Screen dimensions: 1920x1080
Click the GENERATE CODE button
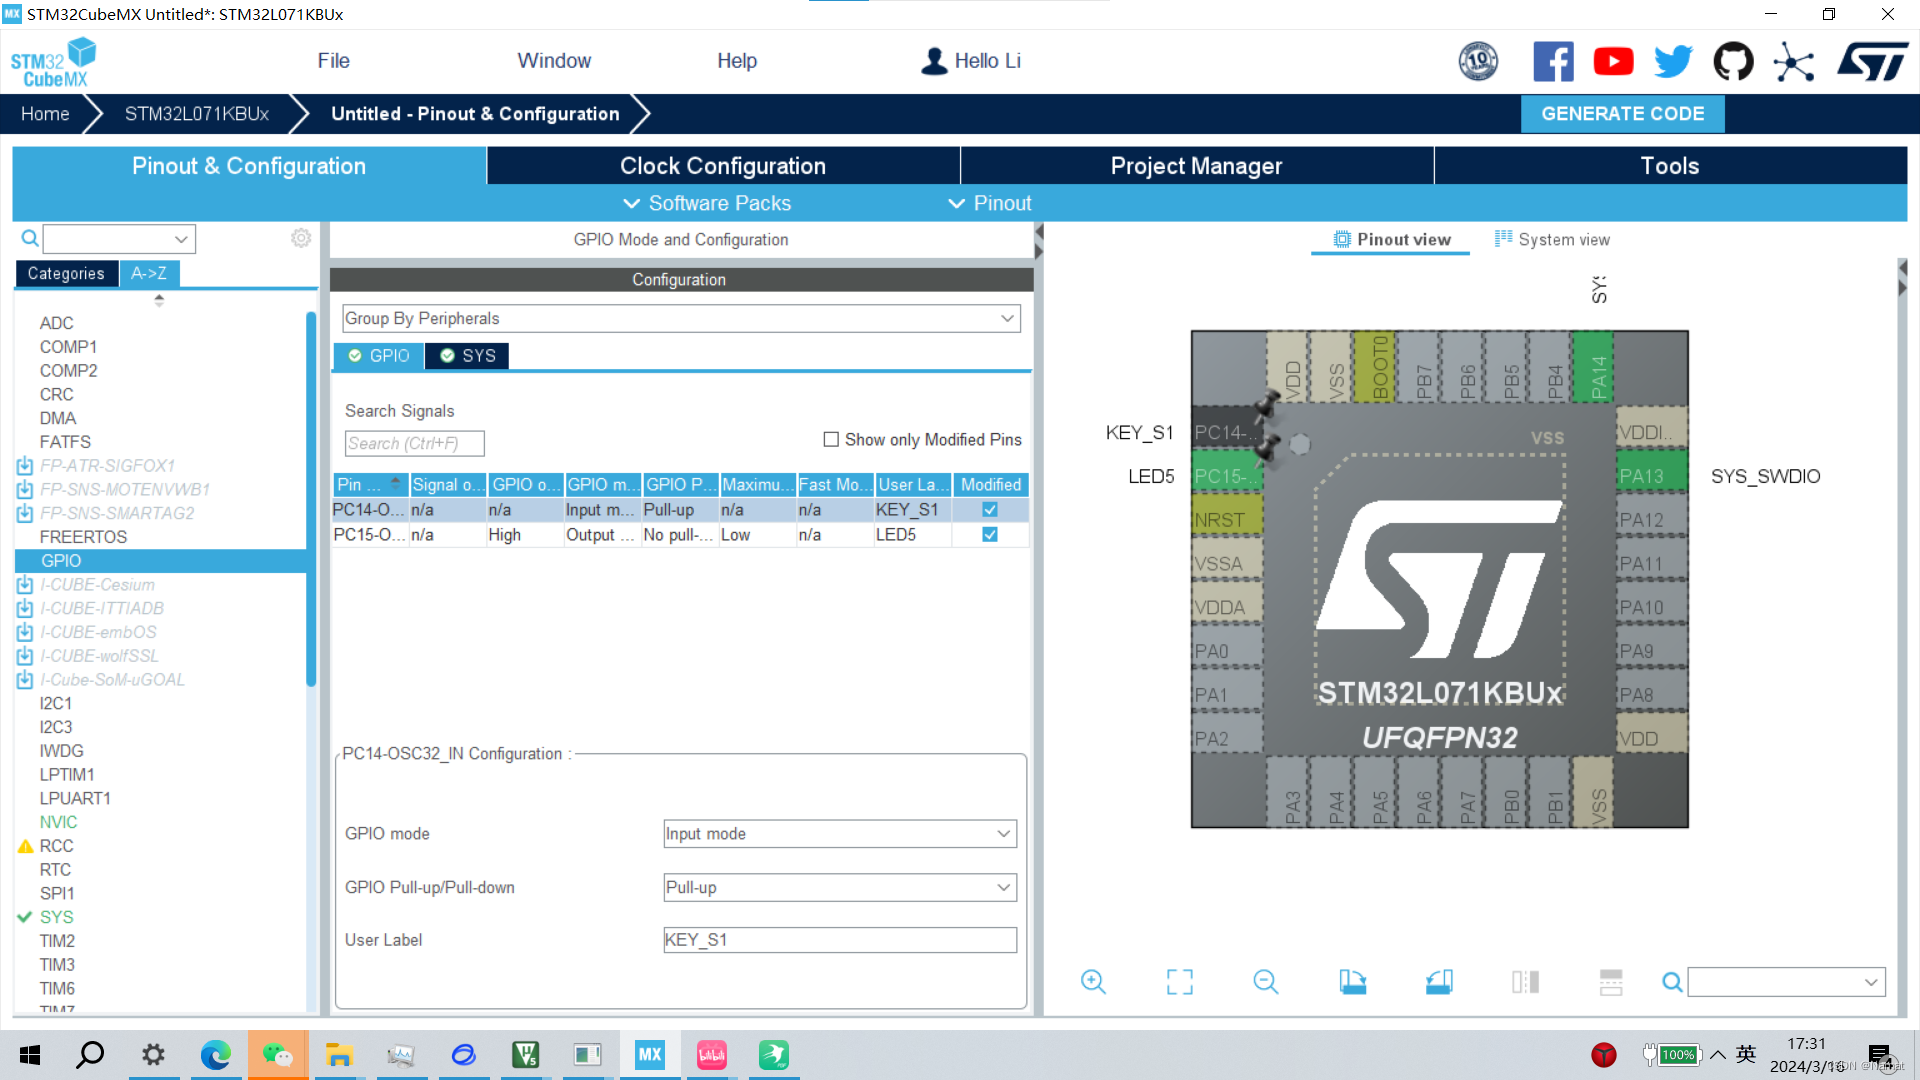tap(1622, 114)
